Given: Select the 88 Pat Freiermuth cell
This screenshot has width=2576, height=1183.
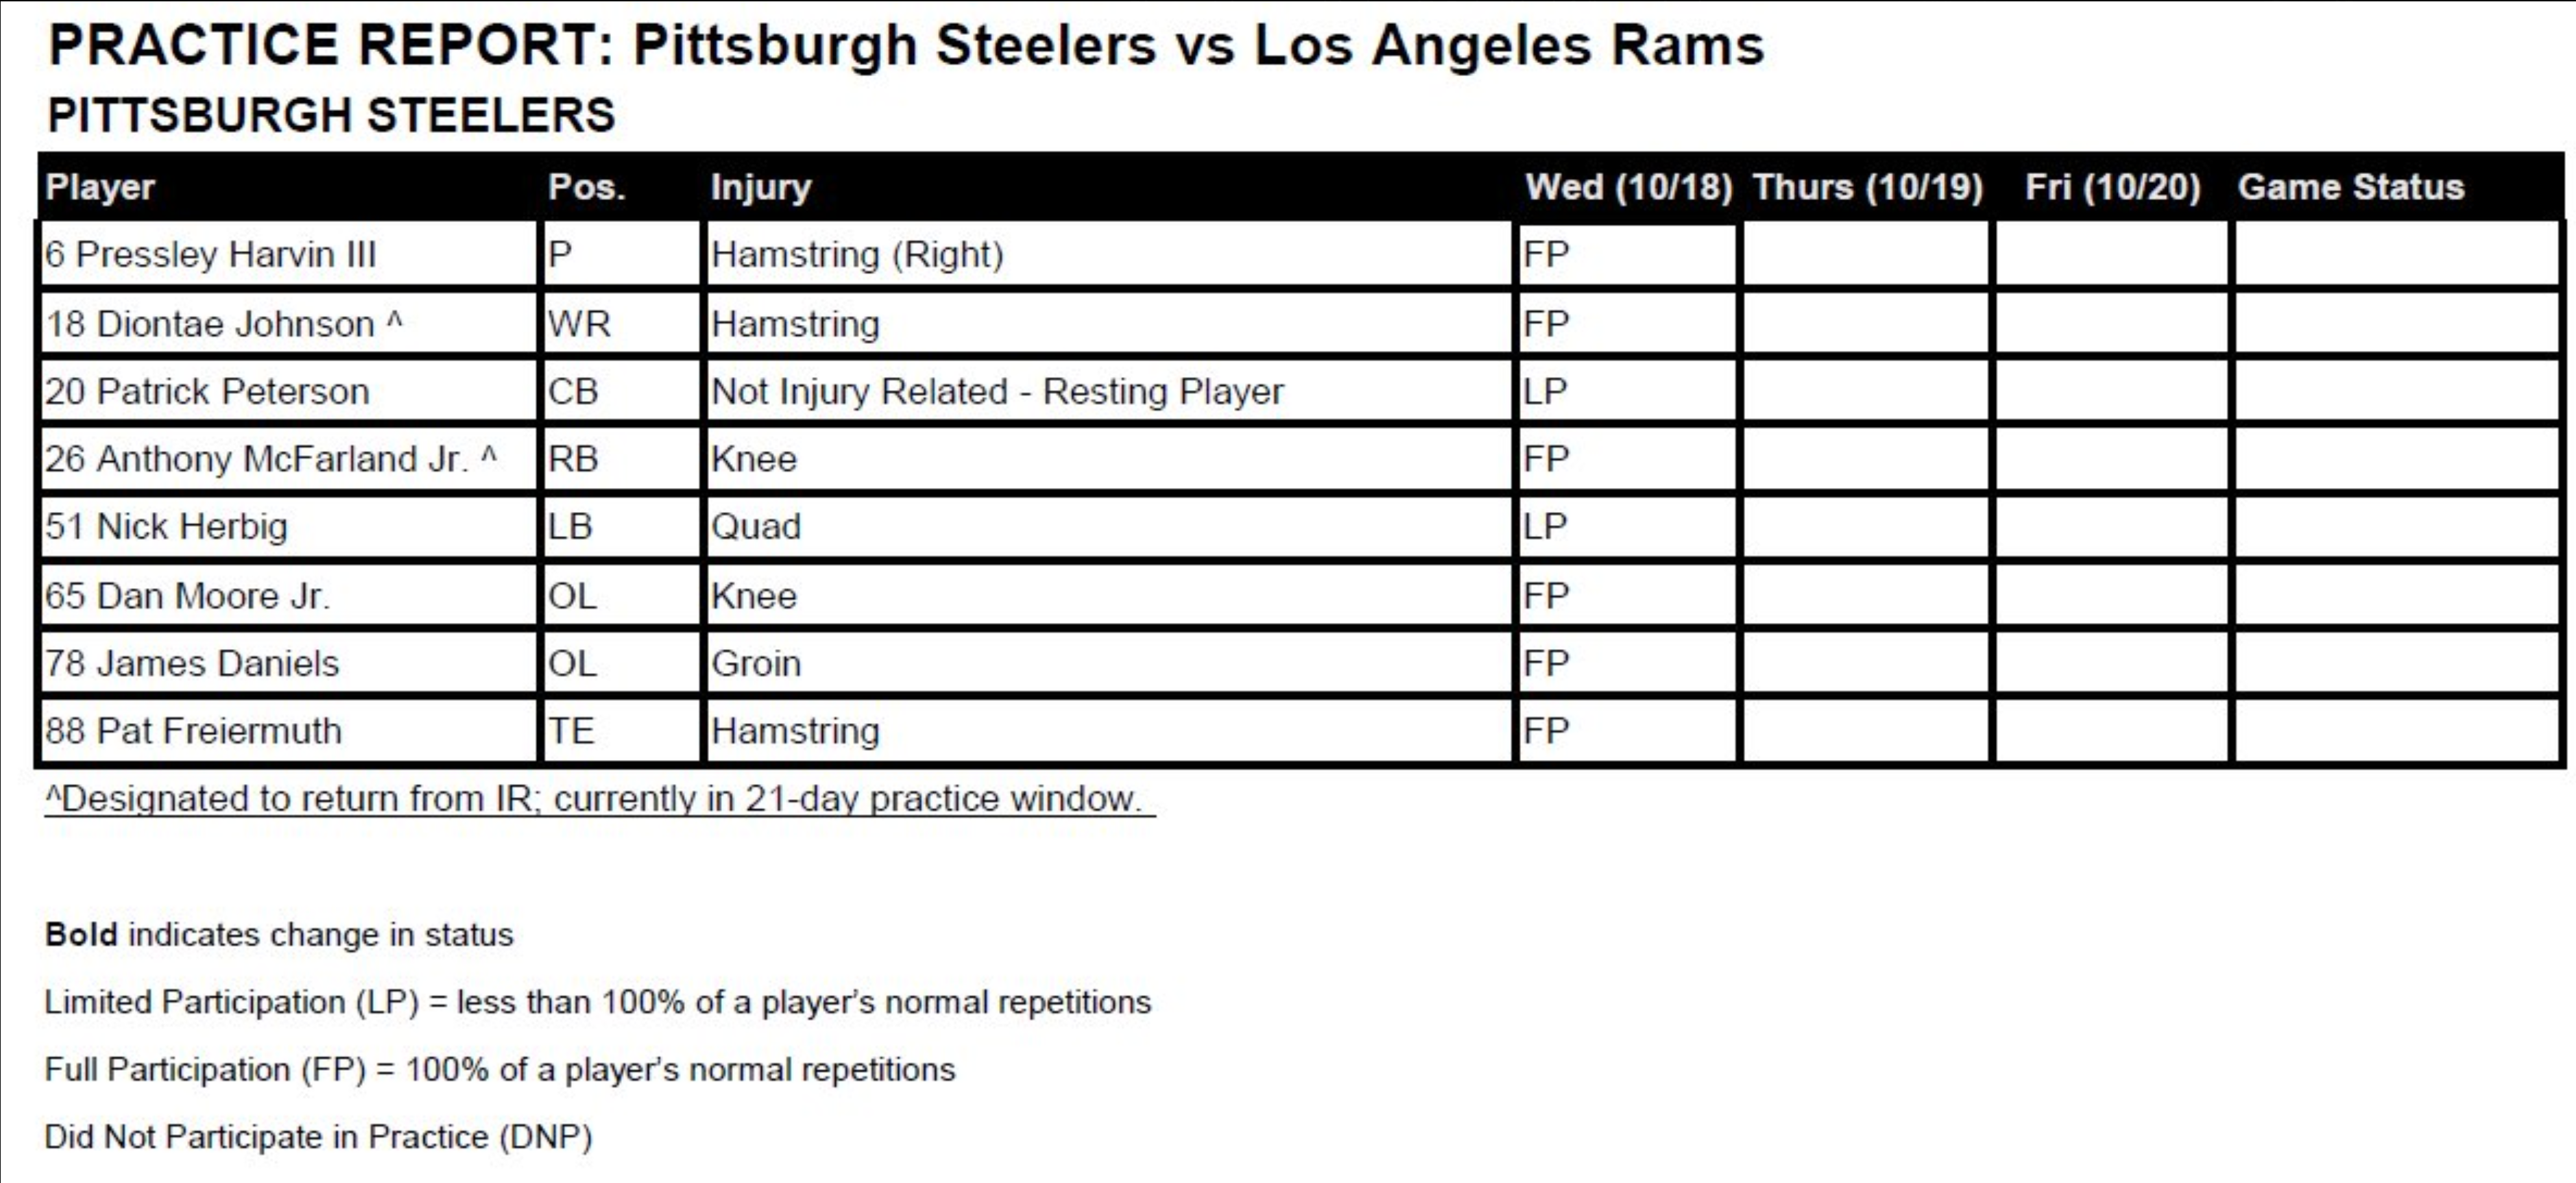Looking at the screenshot, I should (193, 731).
